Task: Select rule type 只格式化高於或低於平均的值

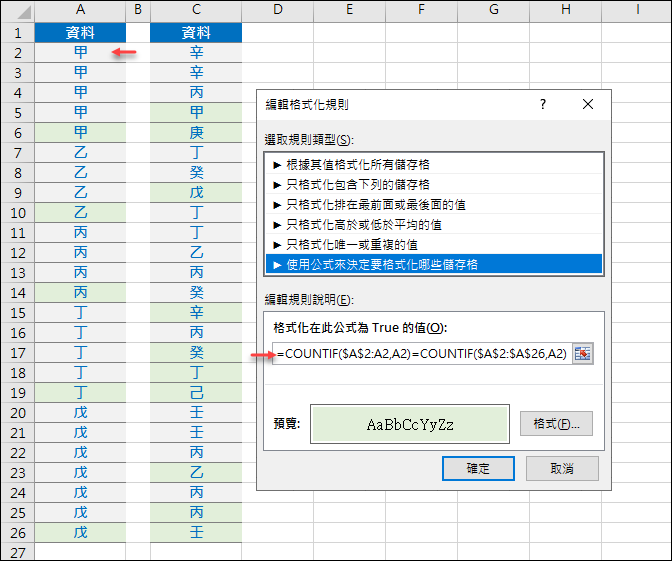Action: coord(434,225)
